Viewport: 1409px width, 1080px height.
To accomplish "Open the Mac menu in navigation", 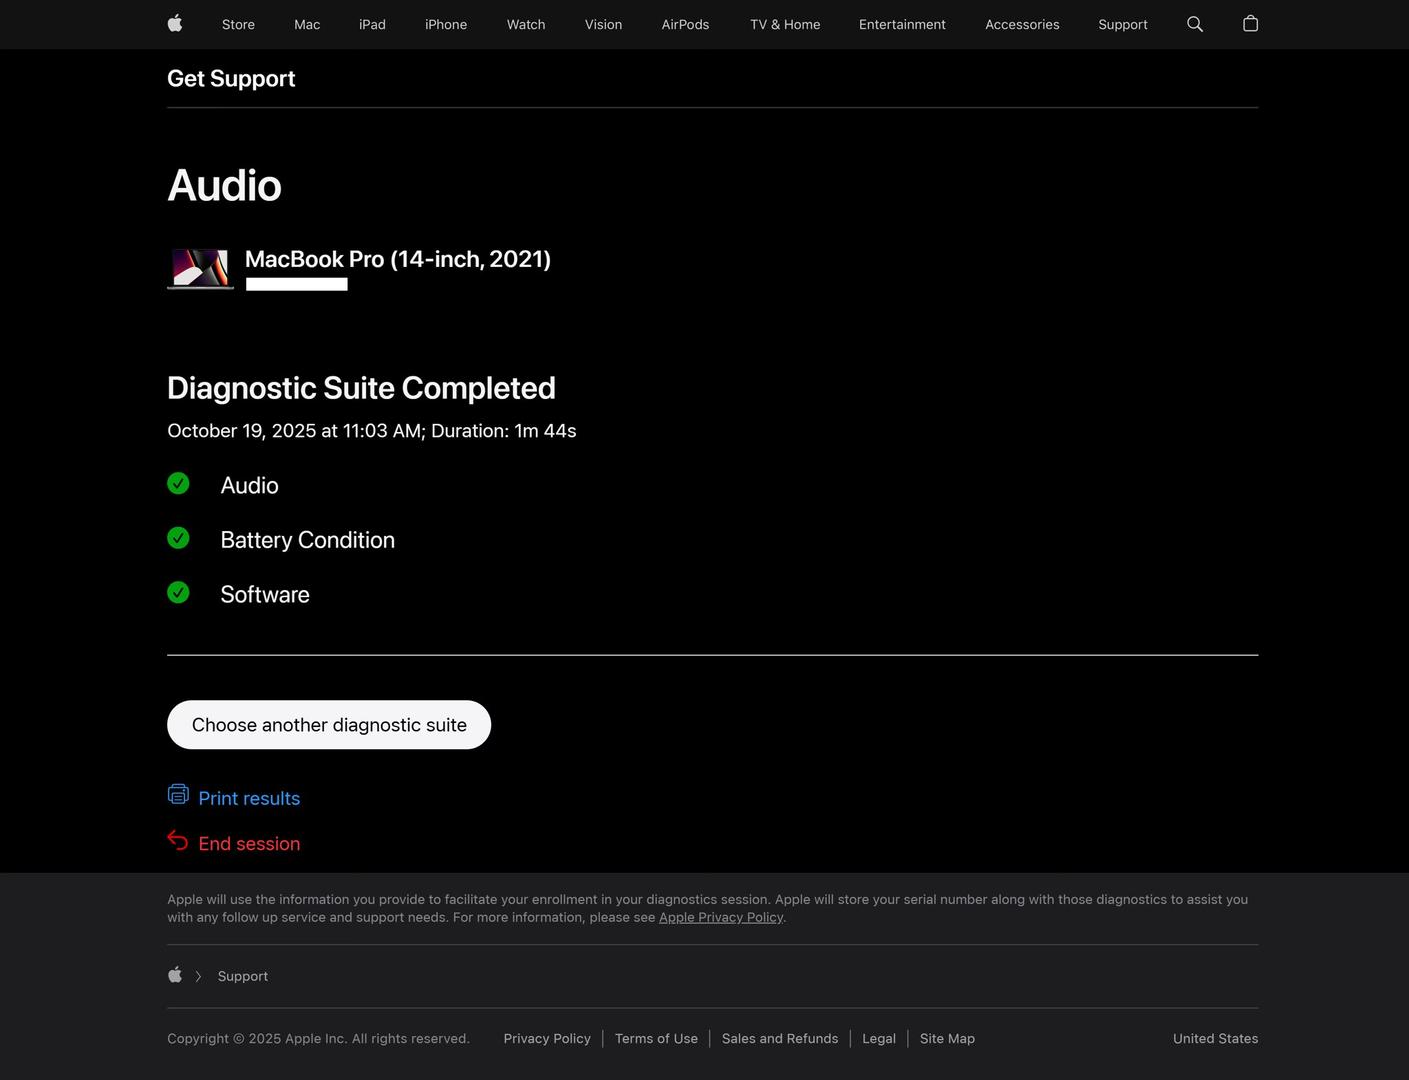I will (307, 24).
